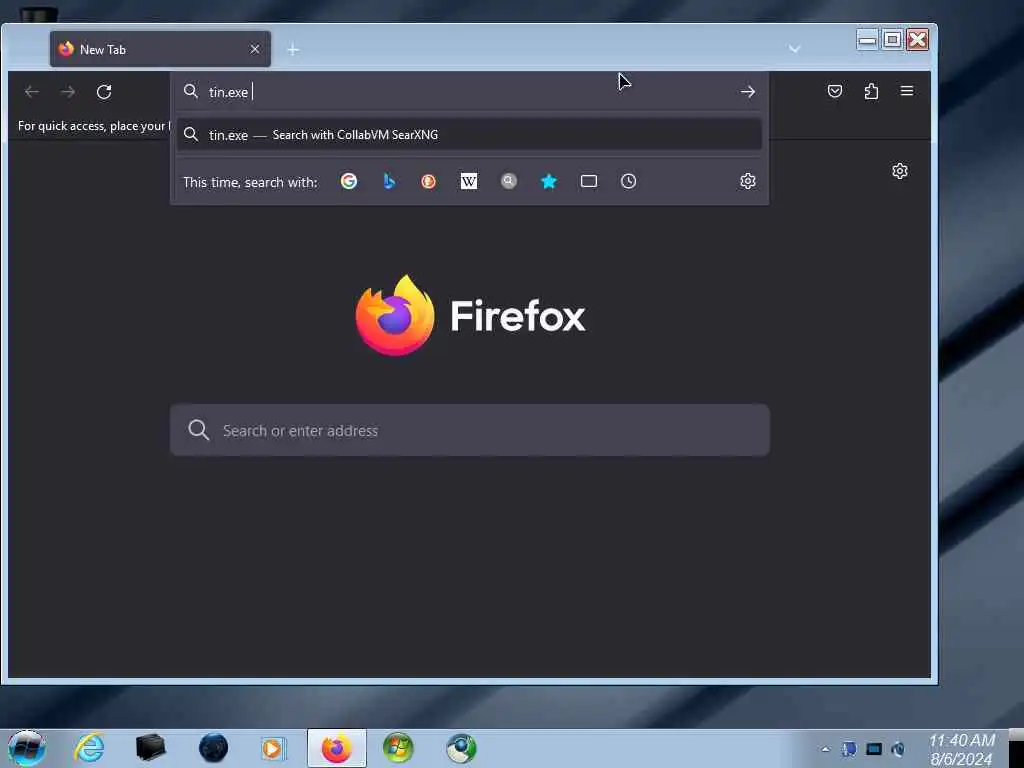This screenshot has width=1024, height=768.
Task: Reload the page with the refresh icon
Action: pyautogui.click(x=104, y=91)
